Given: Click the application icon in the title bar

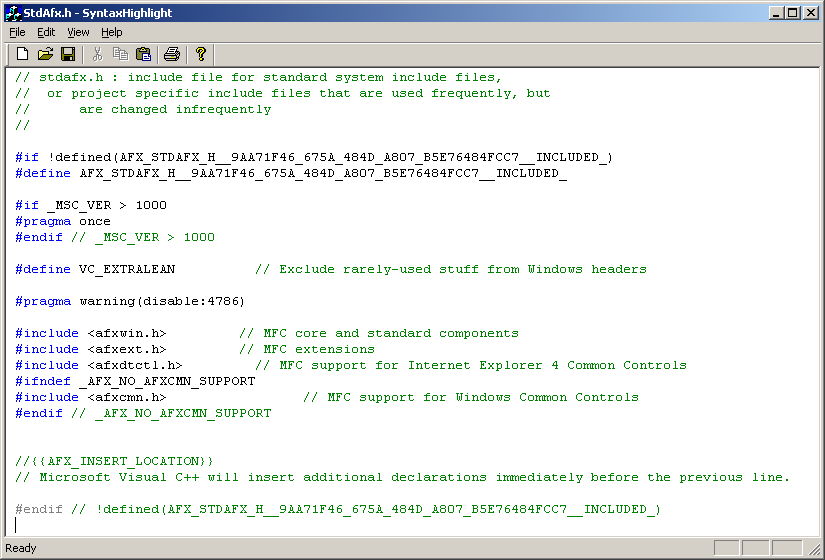Looking at the screenshot, I should 12,12.
